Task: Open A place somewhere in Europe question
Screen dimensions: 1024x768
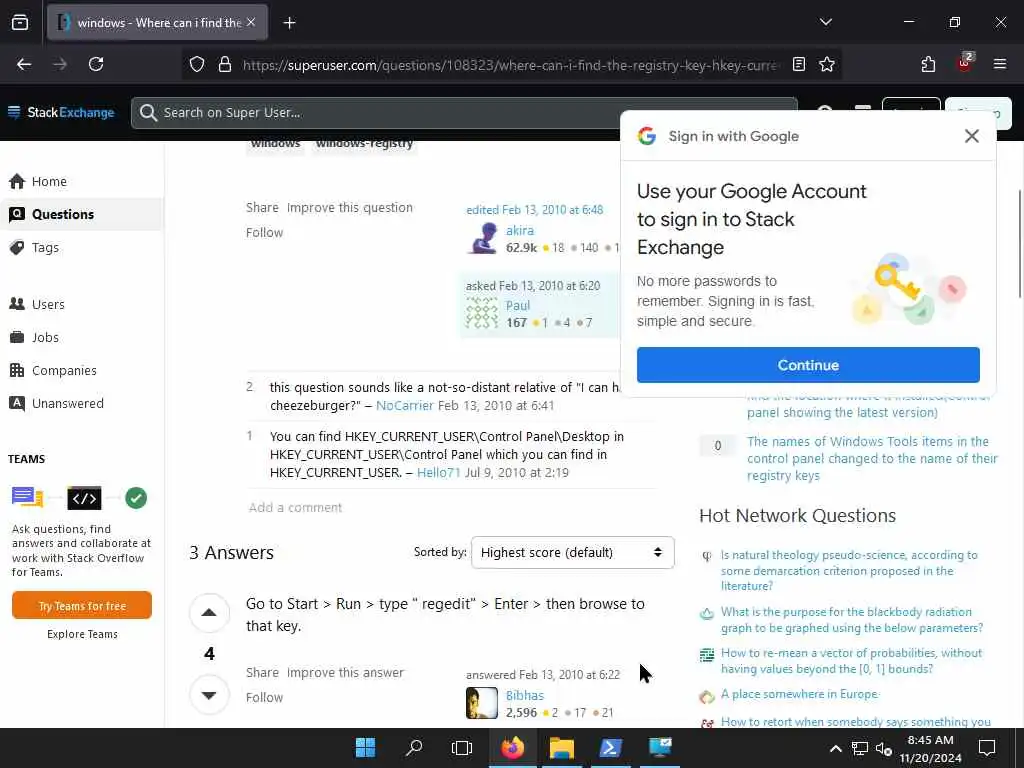Action: [799, 694]
